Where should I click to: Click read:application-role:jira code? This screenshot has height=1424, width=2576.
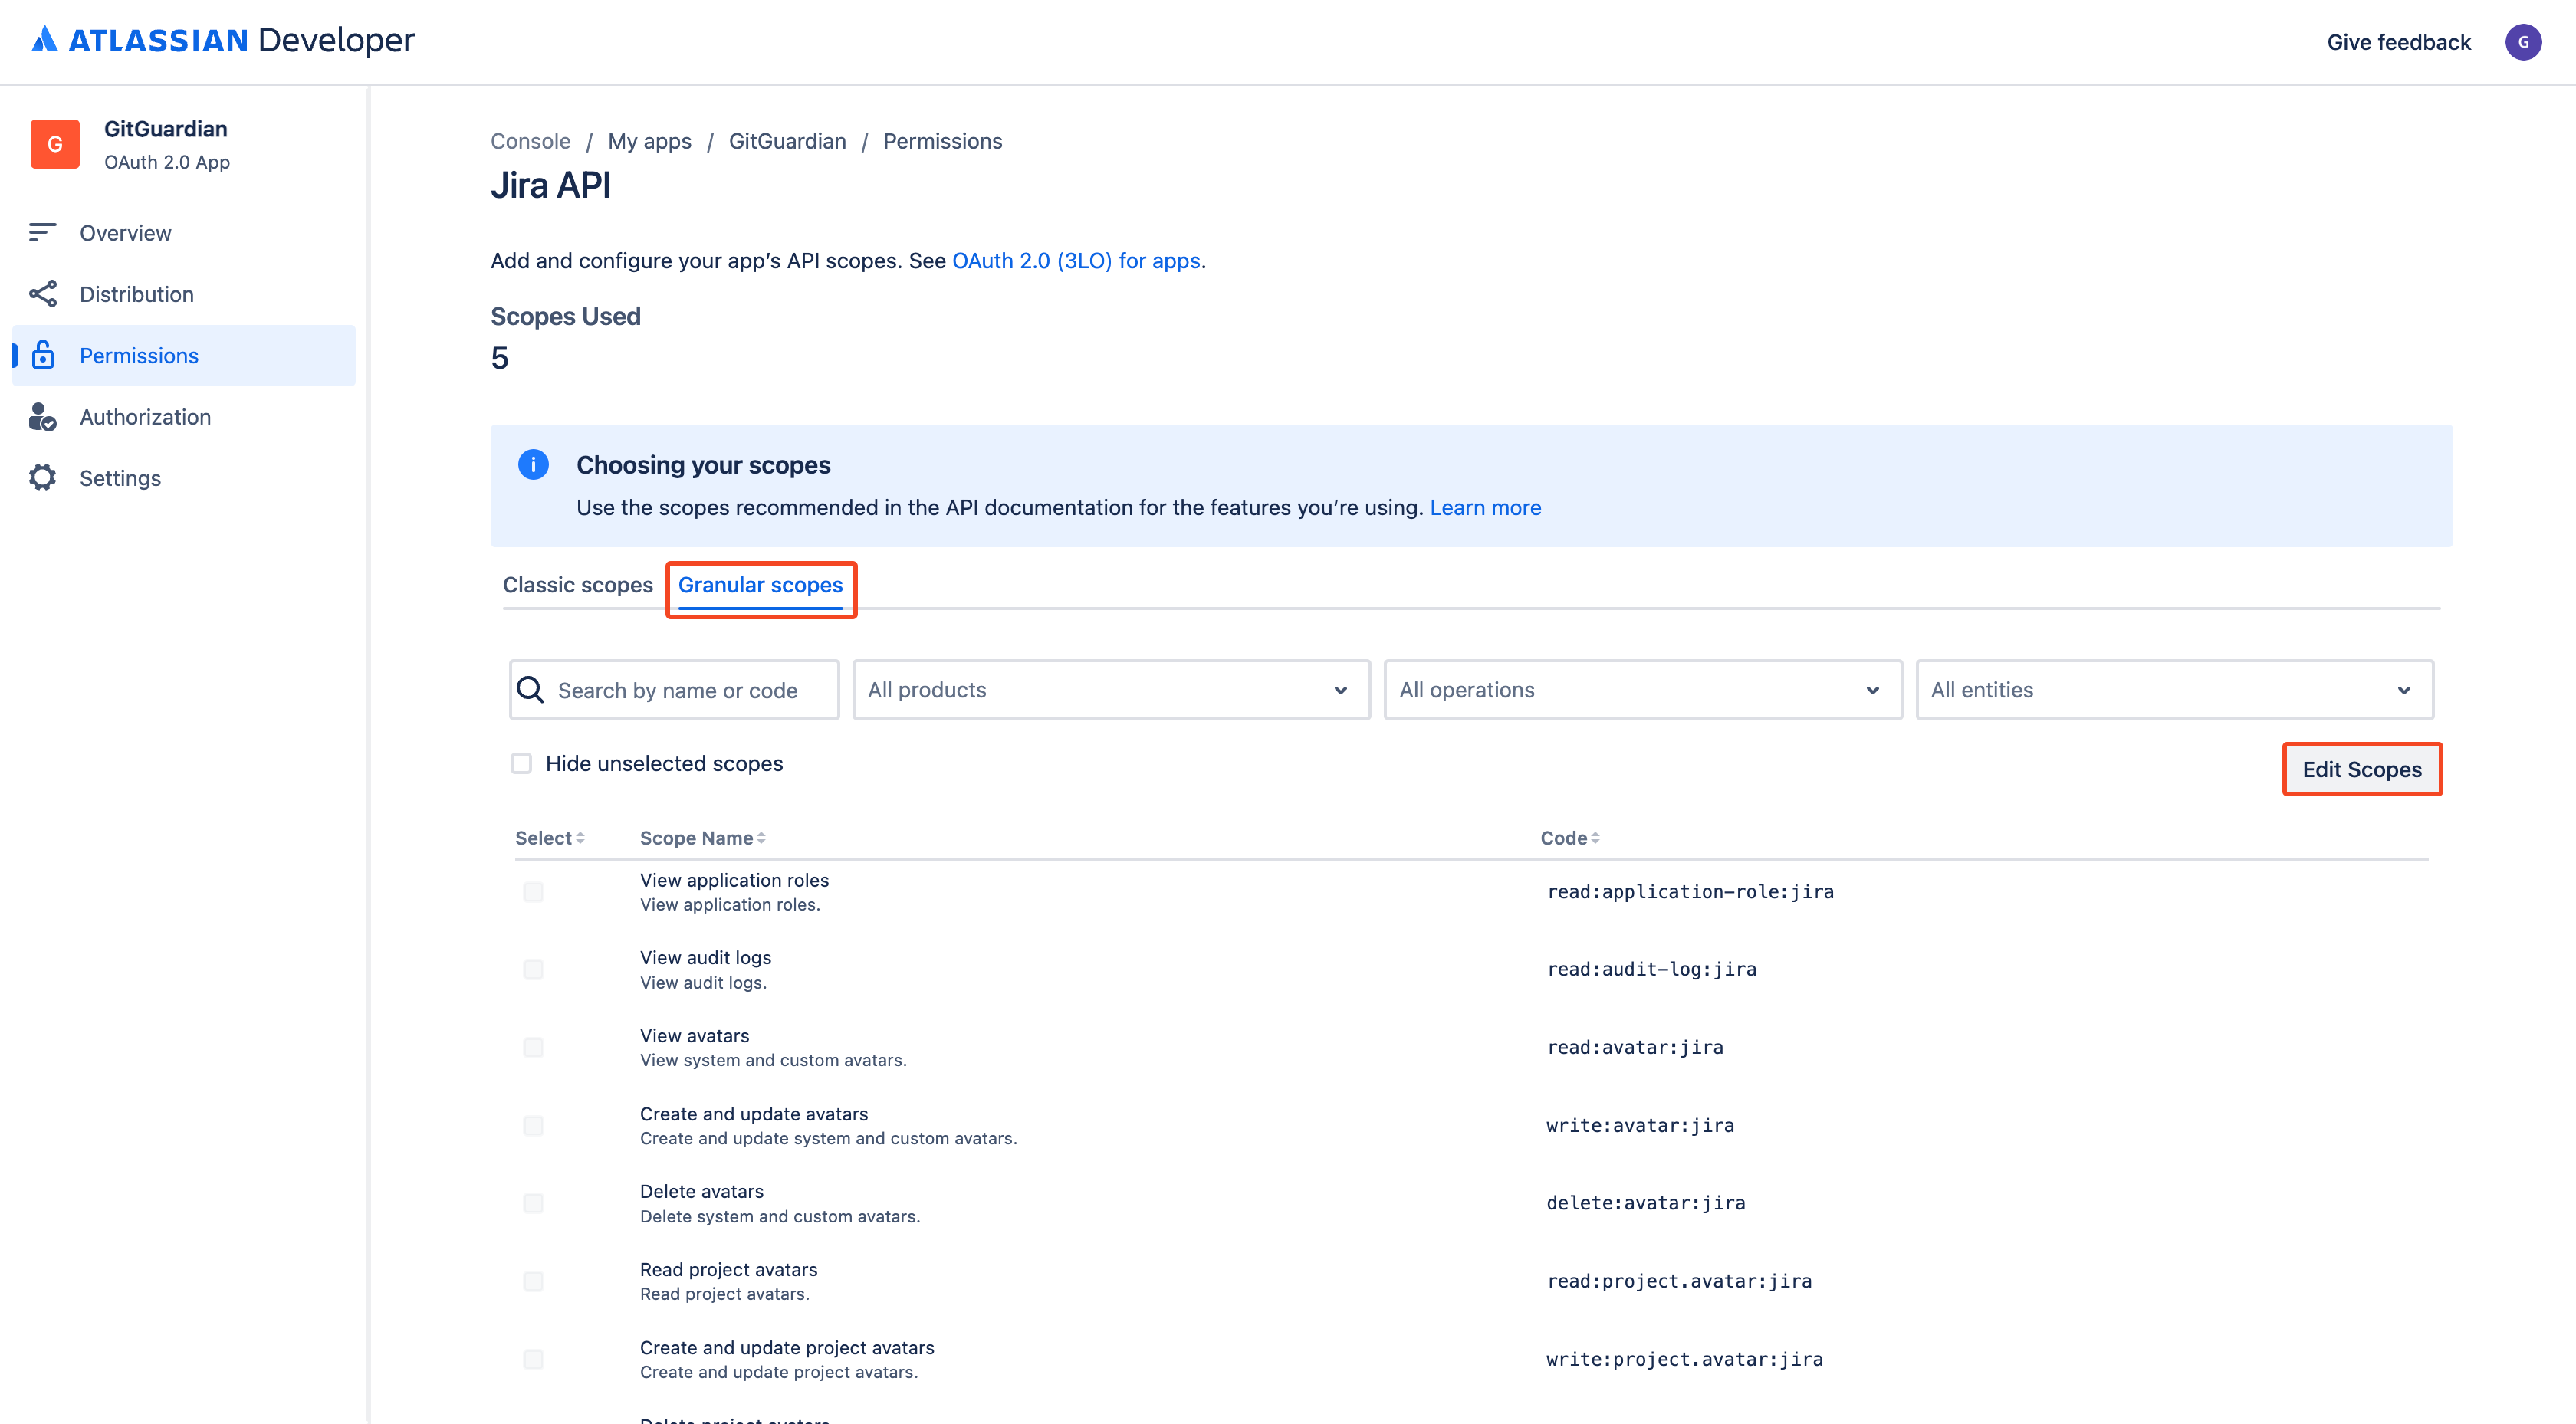click(1690, 892)
